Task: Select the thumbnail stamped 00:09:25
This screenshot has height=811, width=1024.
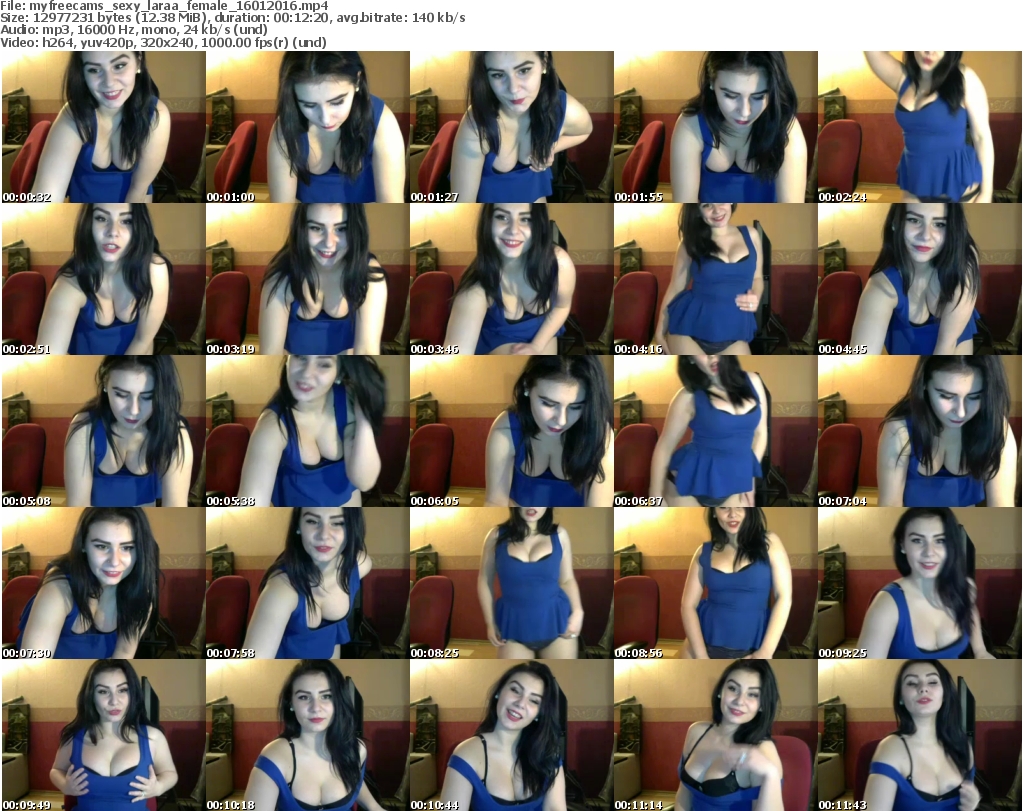Action: [920, 584]
